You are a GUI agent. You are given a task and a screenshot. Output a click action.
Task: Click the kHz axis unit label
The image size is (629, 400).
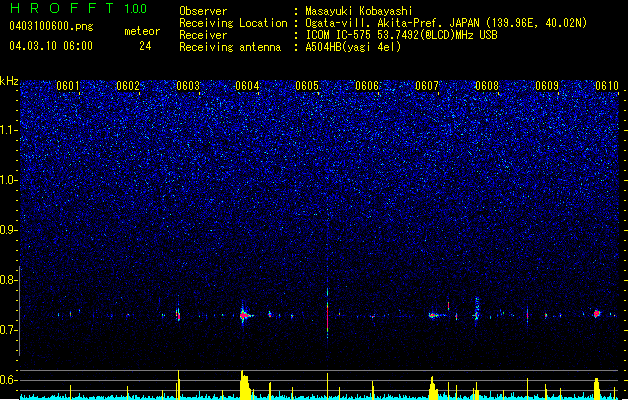[9, 81]
